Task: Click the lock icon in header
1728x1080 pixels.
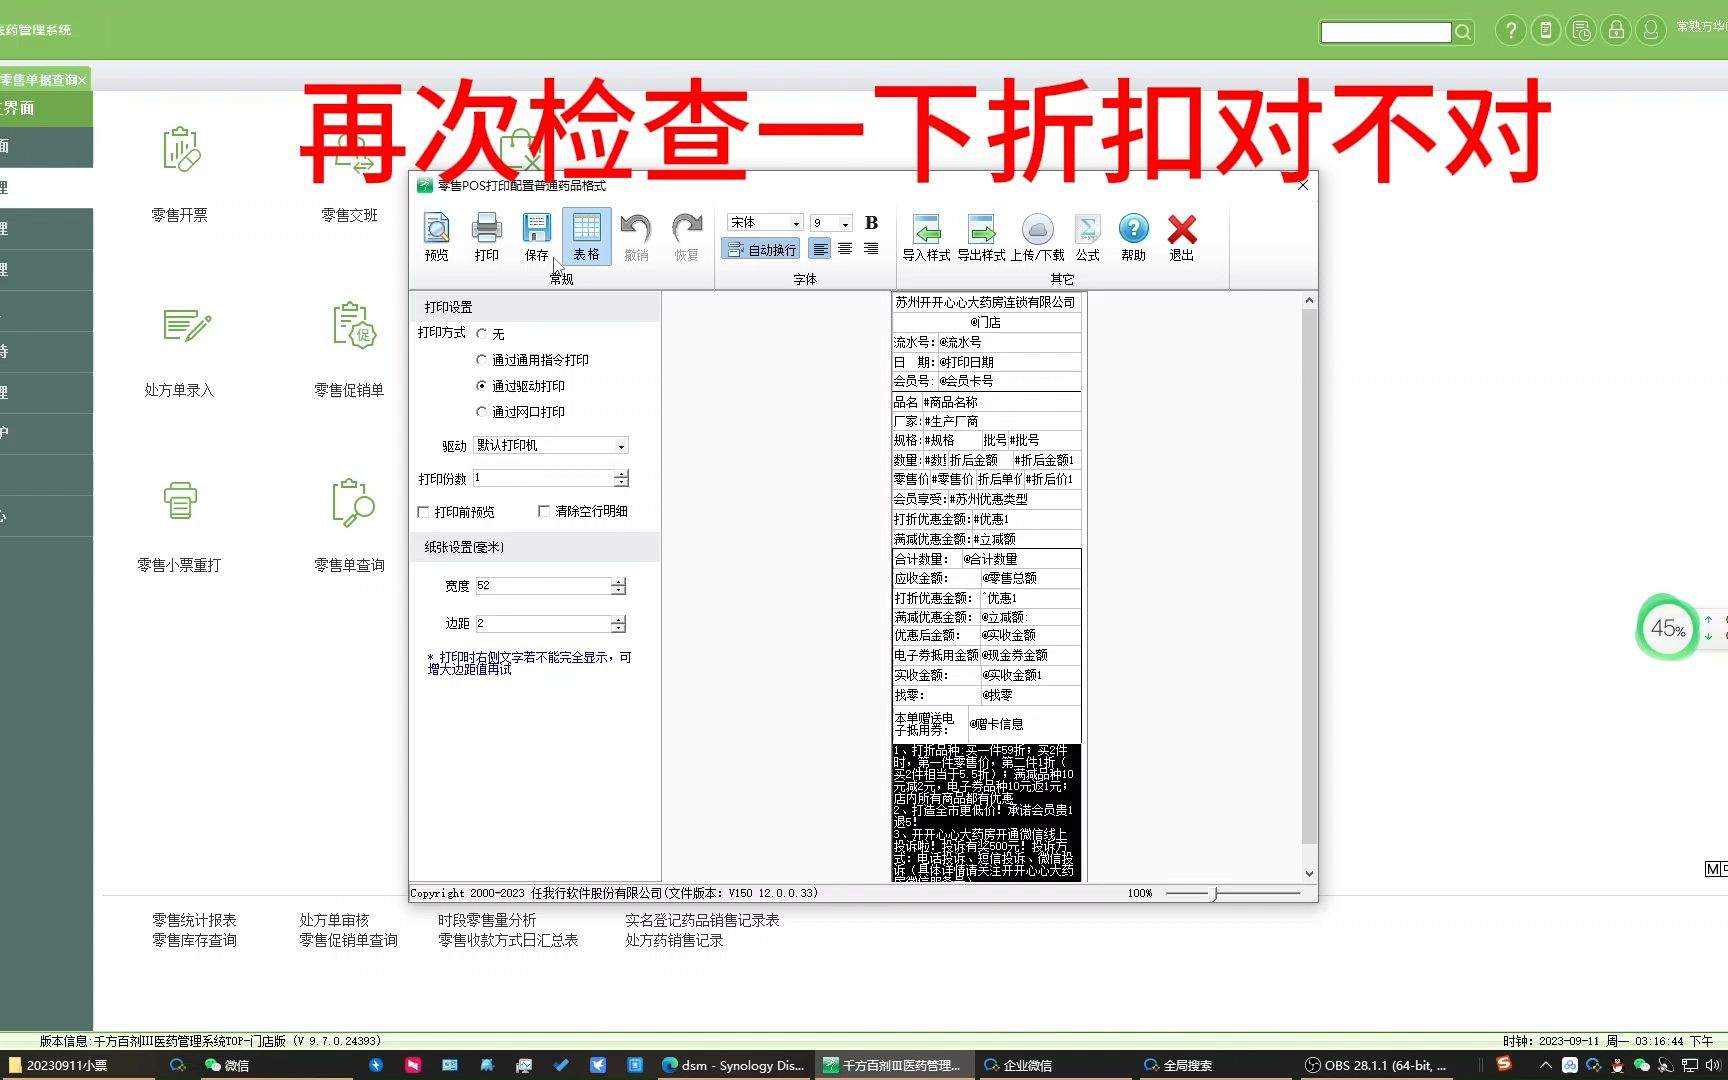Action: click(1616, 30)
